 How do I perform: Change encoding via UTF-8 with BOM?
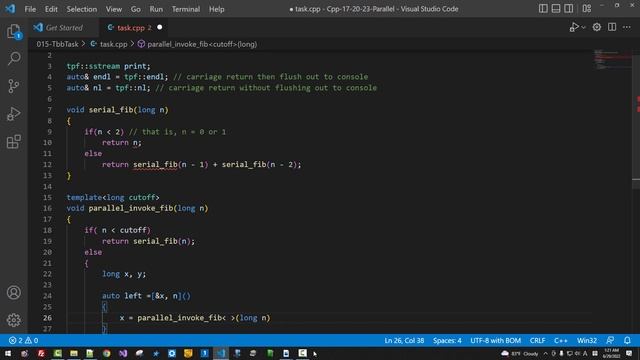click(496, 340)
